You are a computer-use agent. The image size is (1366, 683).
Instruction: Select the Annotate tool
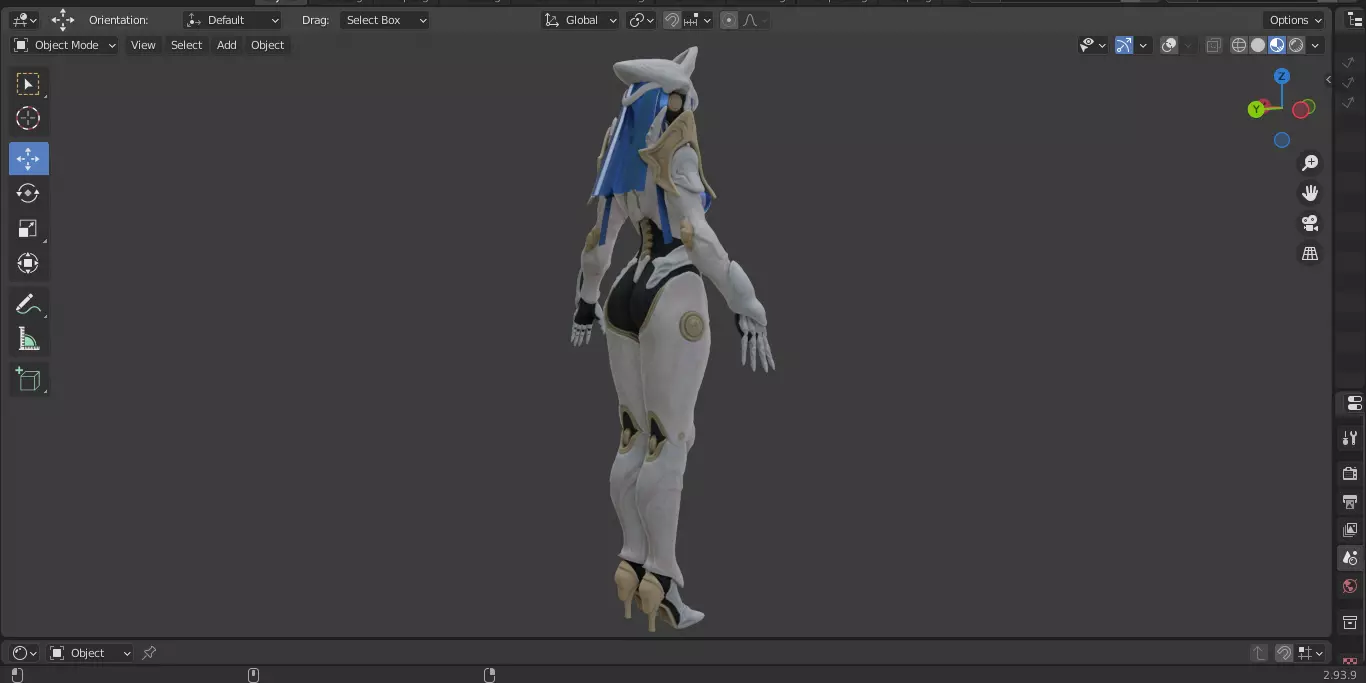[28, 305]
